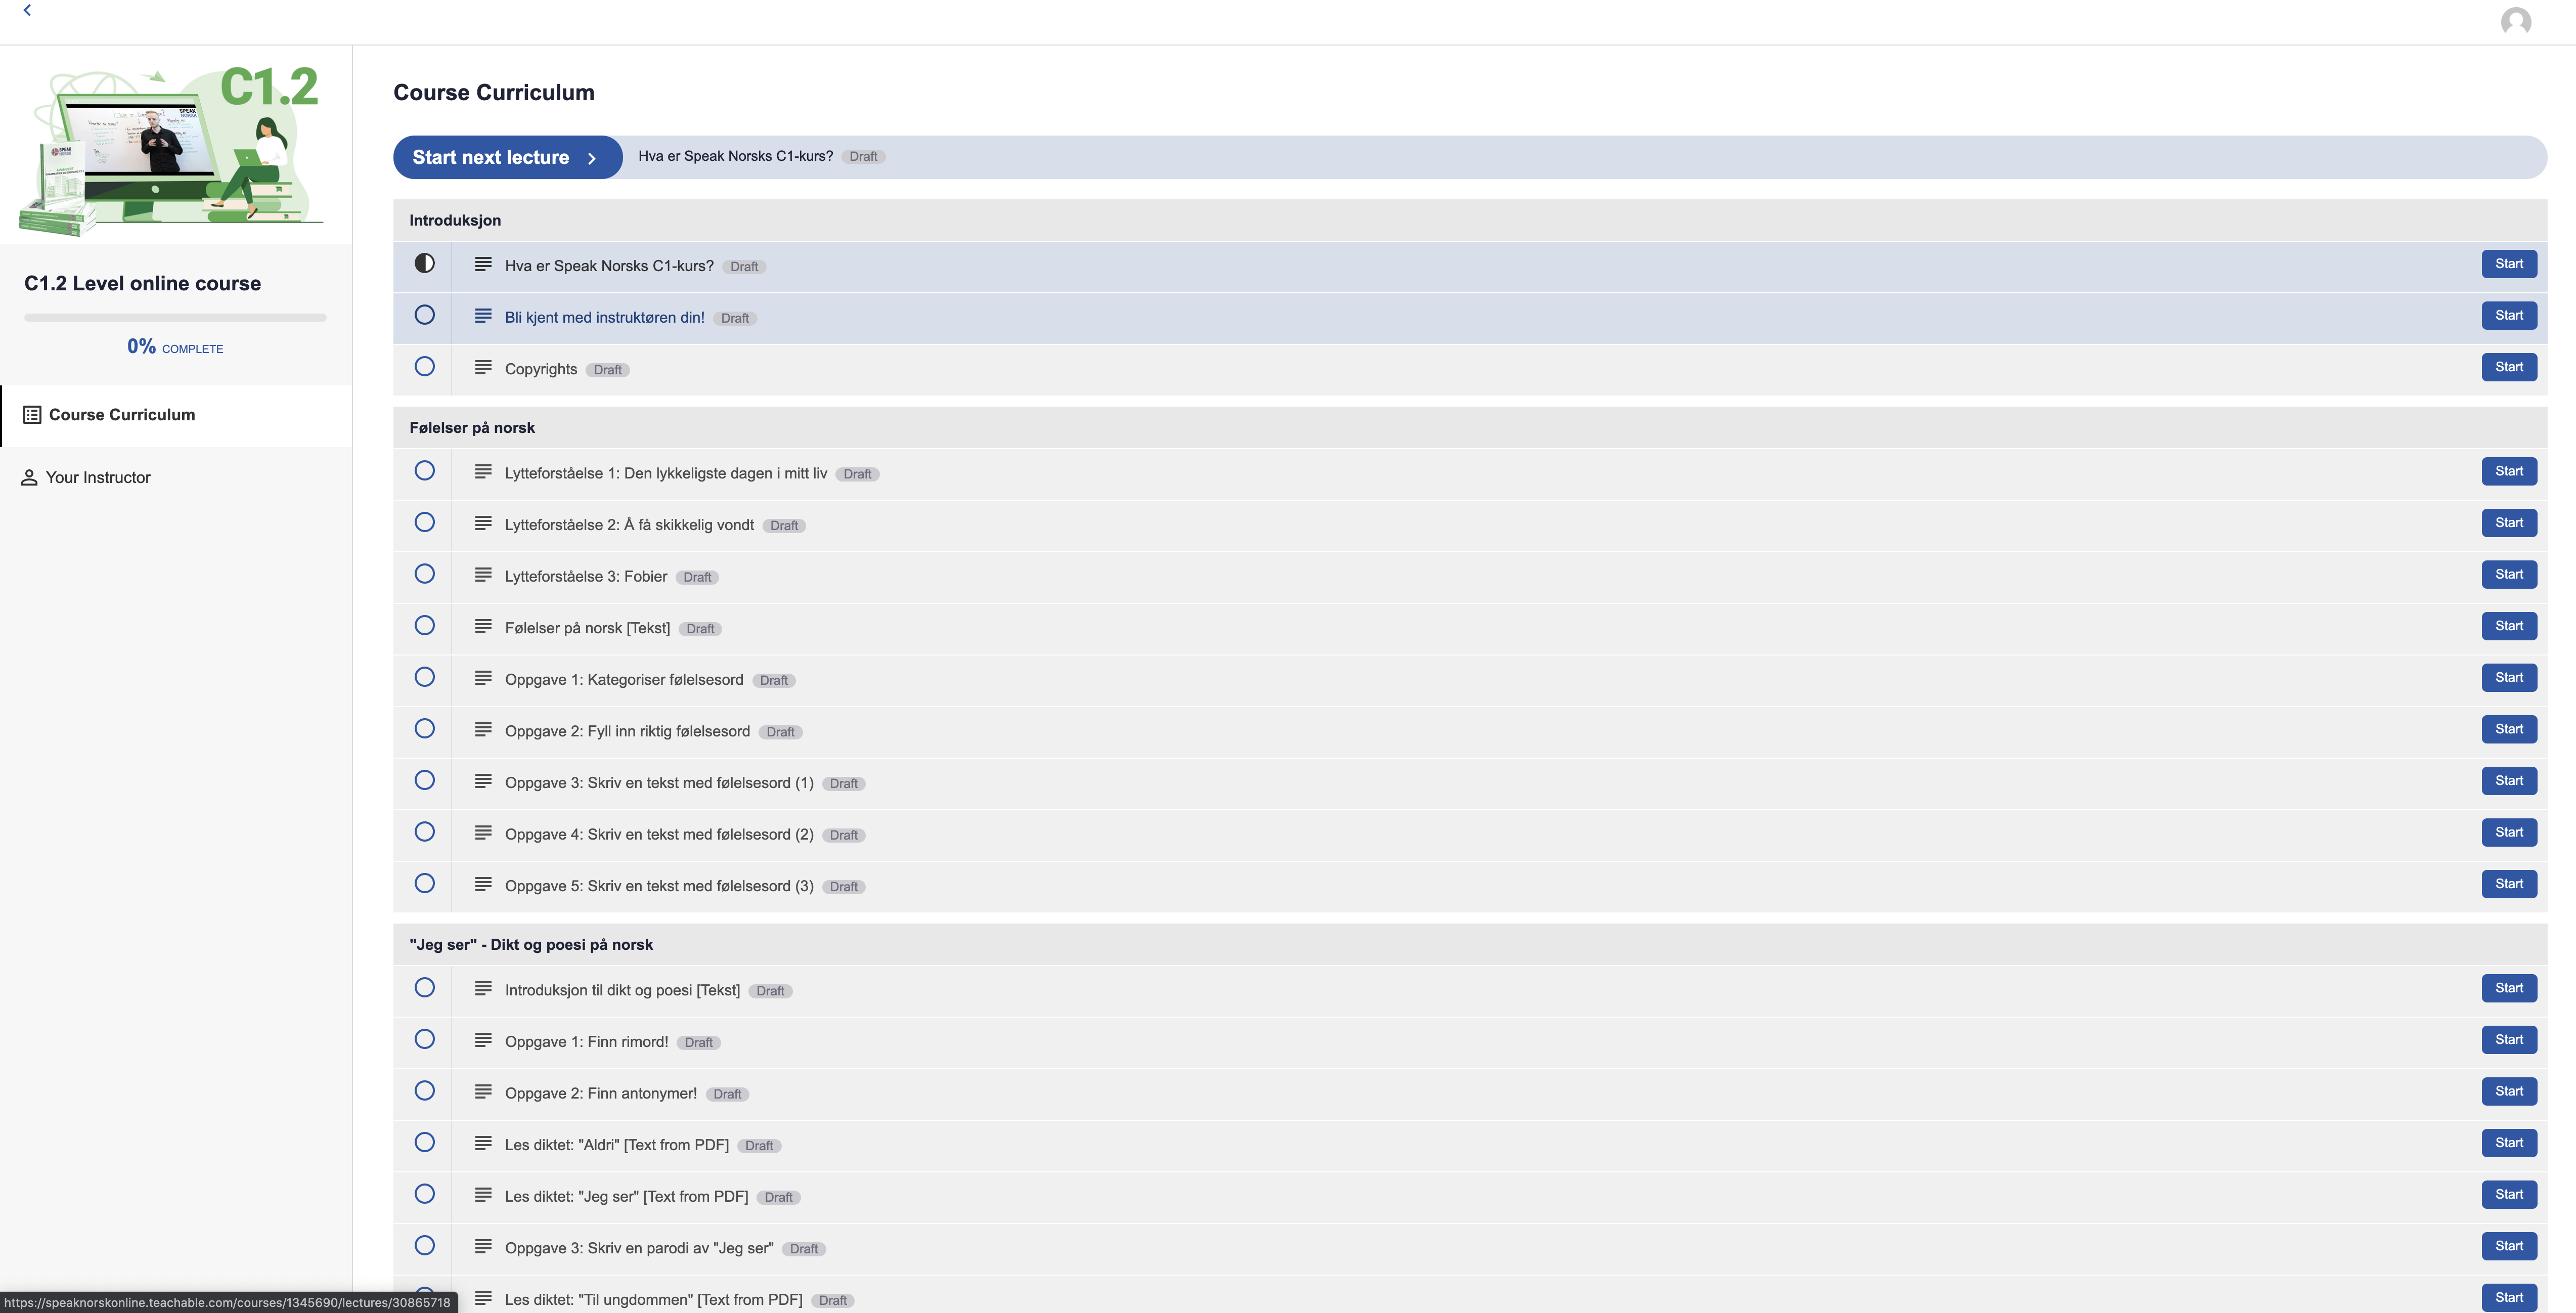Viewport: 2576px width, 1313px height.
Task: Click the next lecture title in the blue banner
Action: point(735,156)
